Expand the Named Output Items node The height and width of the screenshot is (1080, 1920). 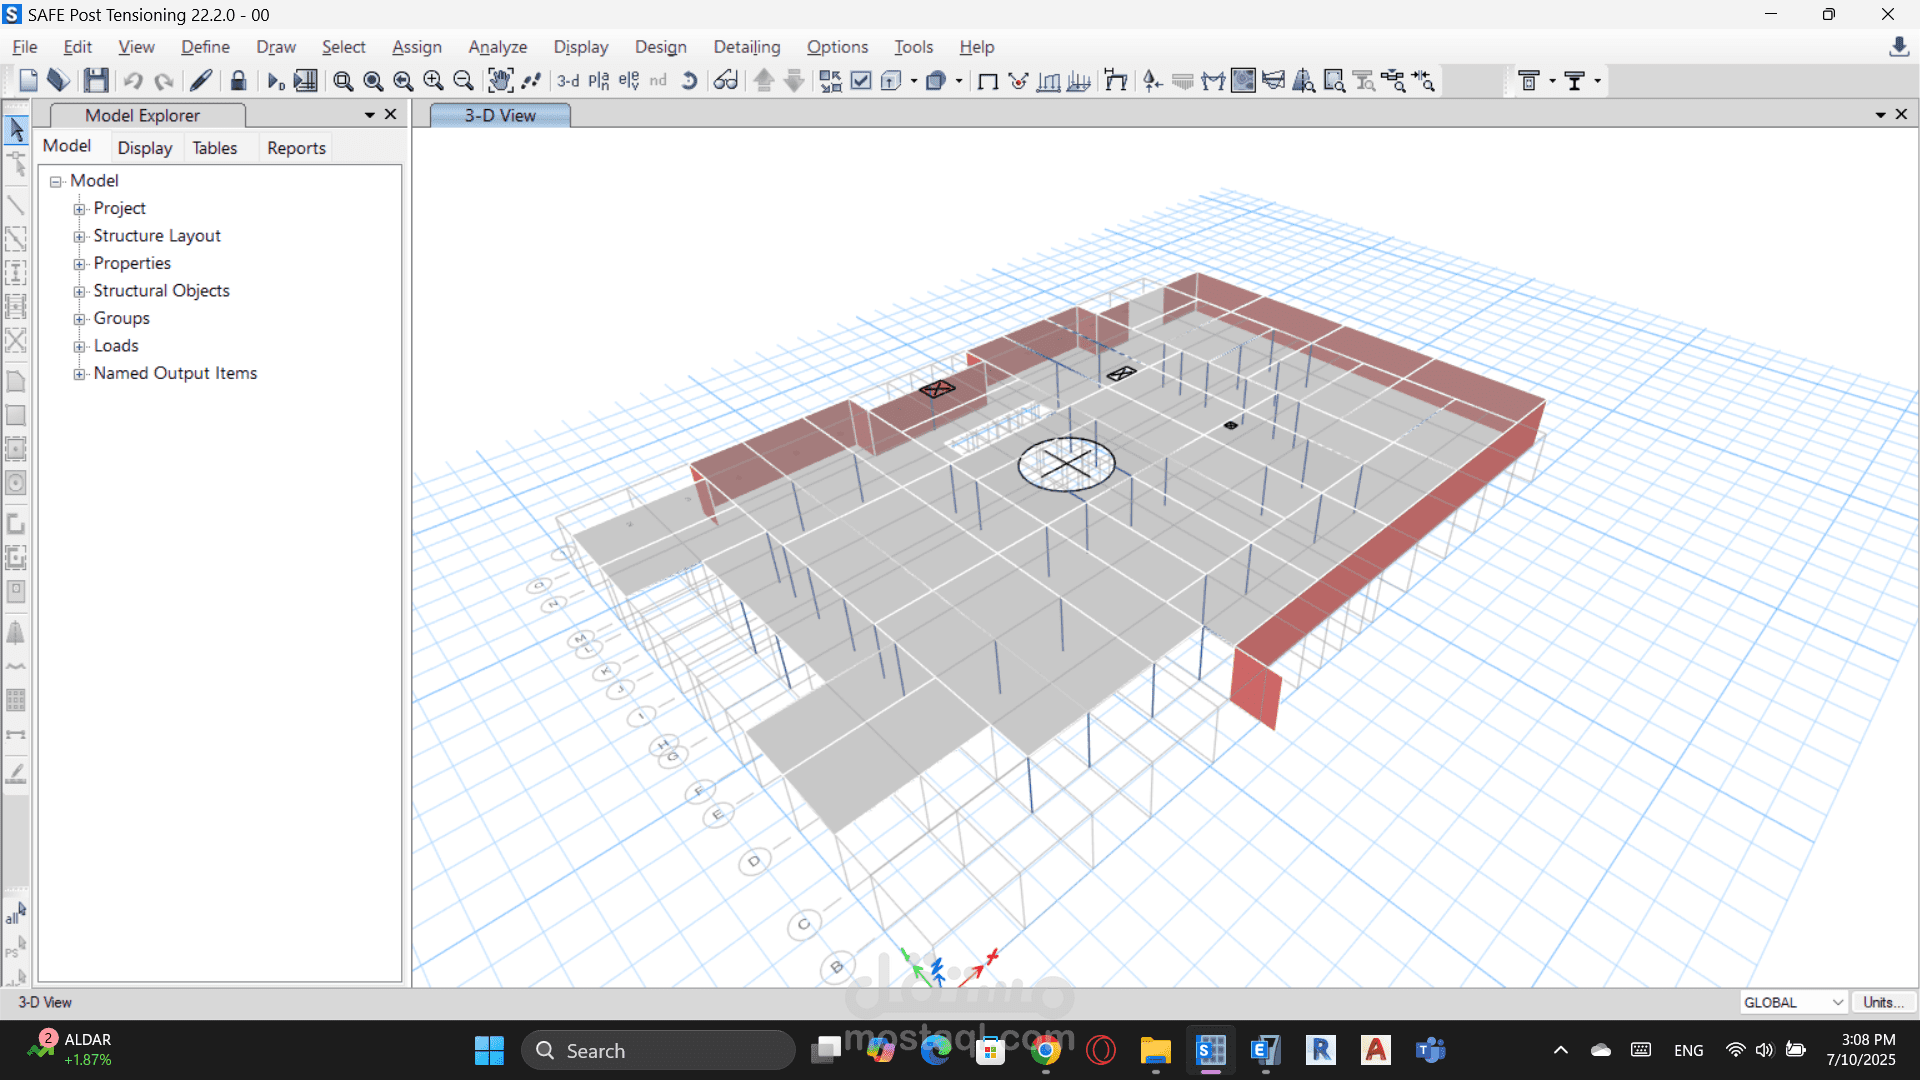click(79, 374)
